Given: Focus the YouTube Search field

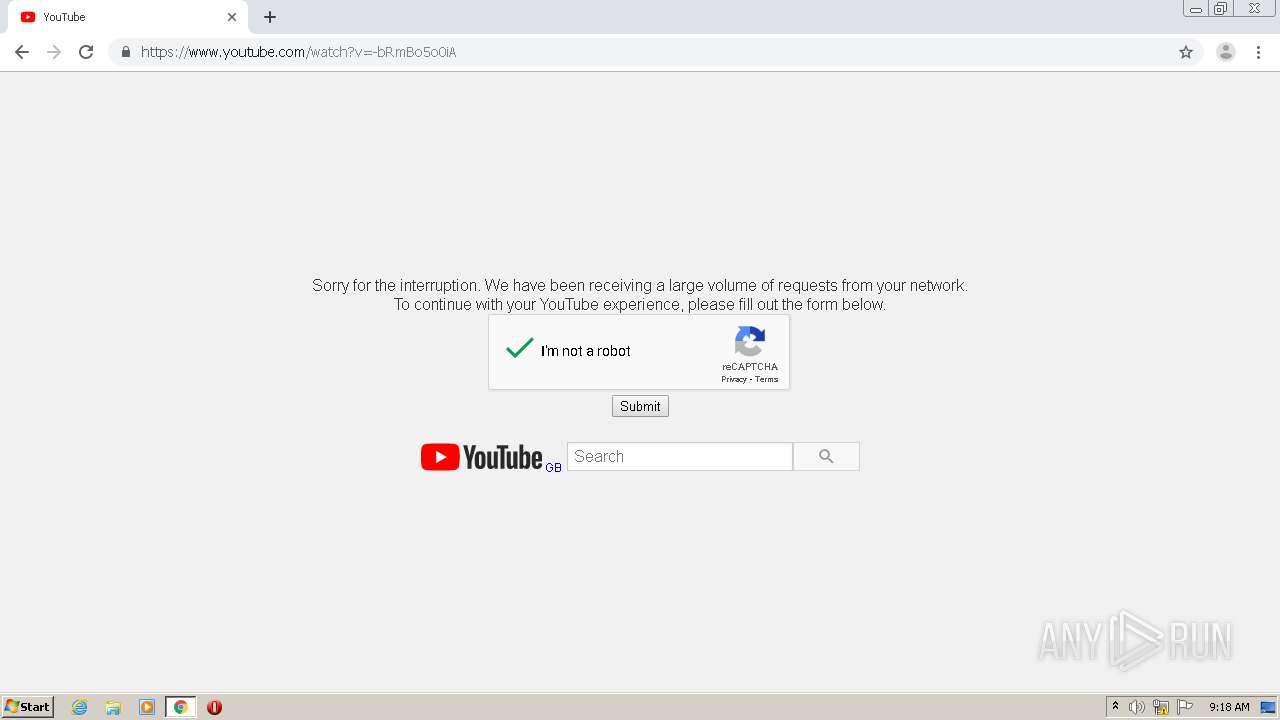Looking at the screenshot, I should [x=680, y=456].
